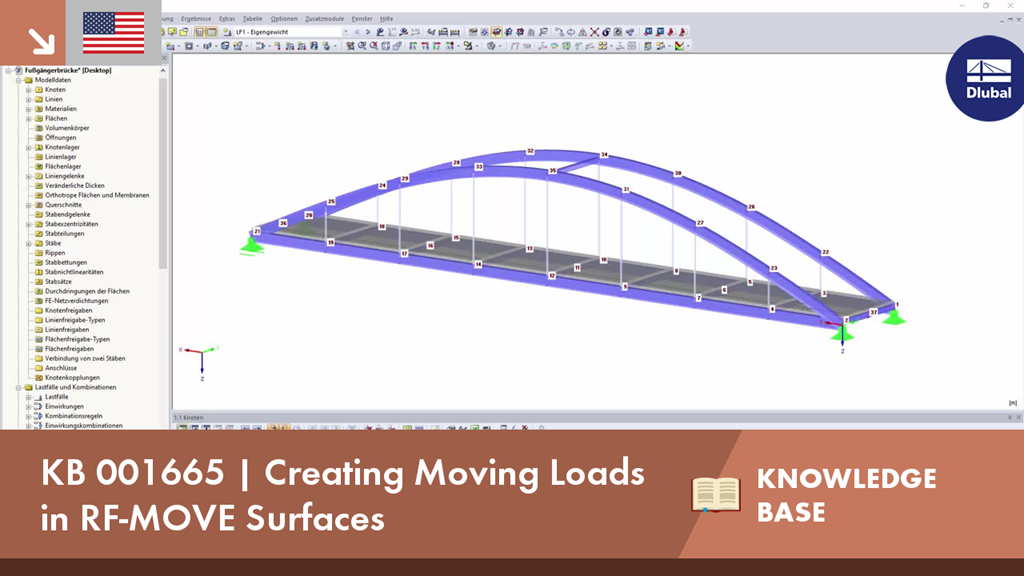Select Knotenfreigaben tree item

(x=68, y=310)
